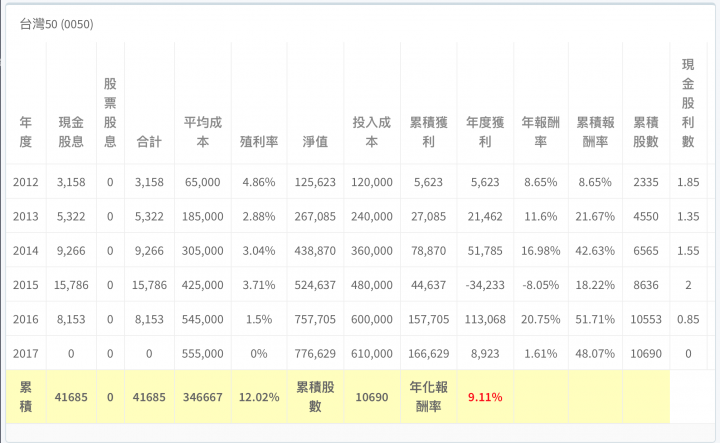
Task: Click cumulative return 42.63%
Action: [x=595, y=251]
